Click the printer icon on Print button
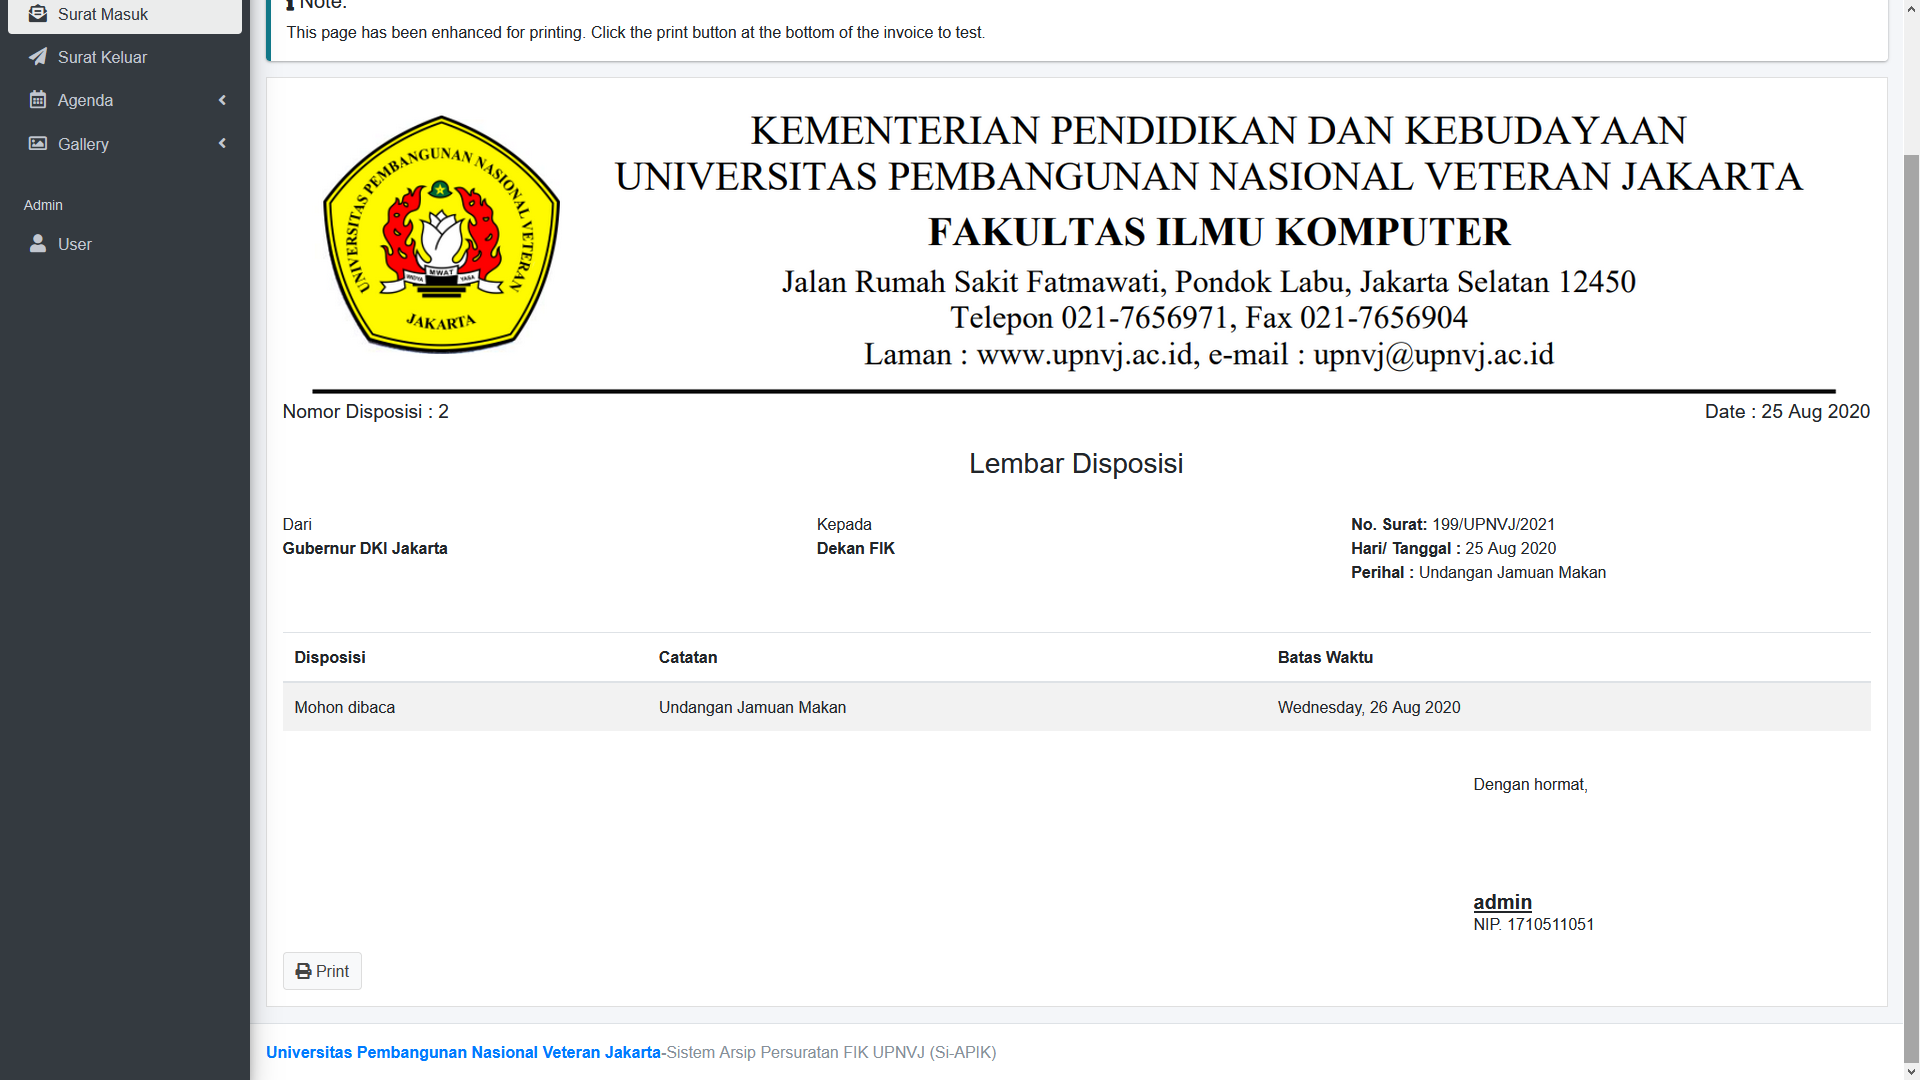This screenshot has width=1920, height=1080. tap(303, 971)
